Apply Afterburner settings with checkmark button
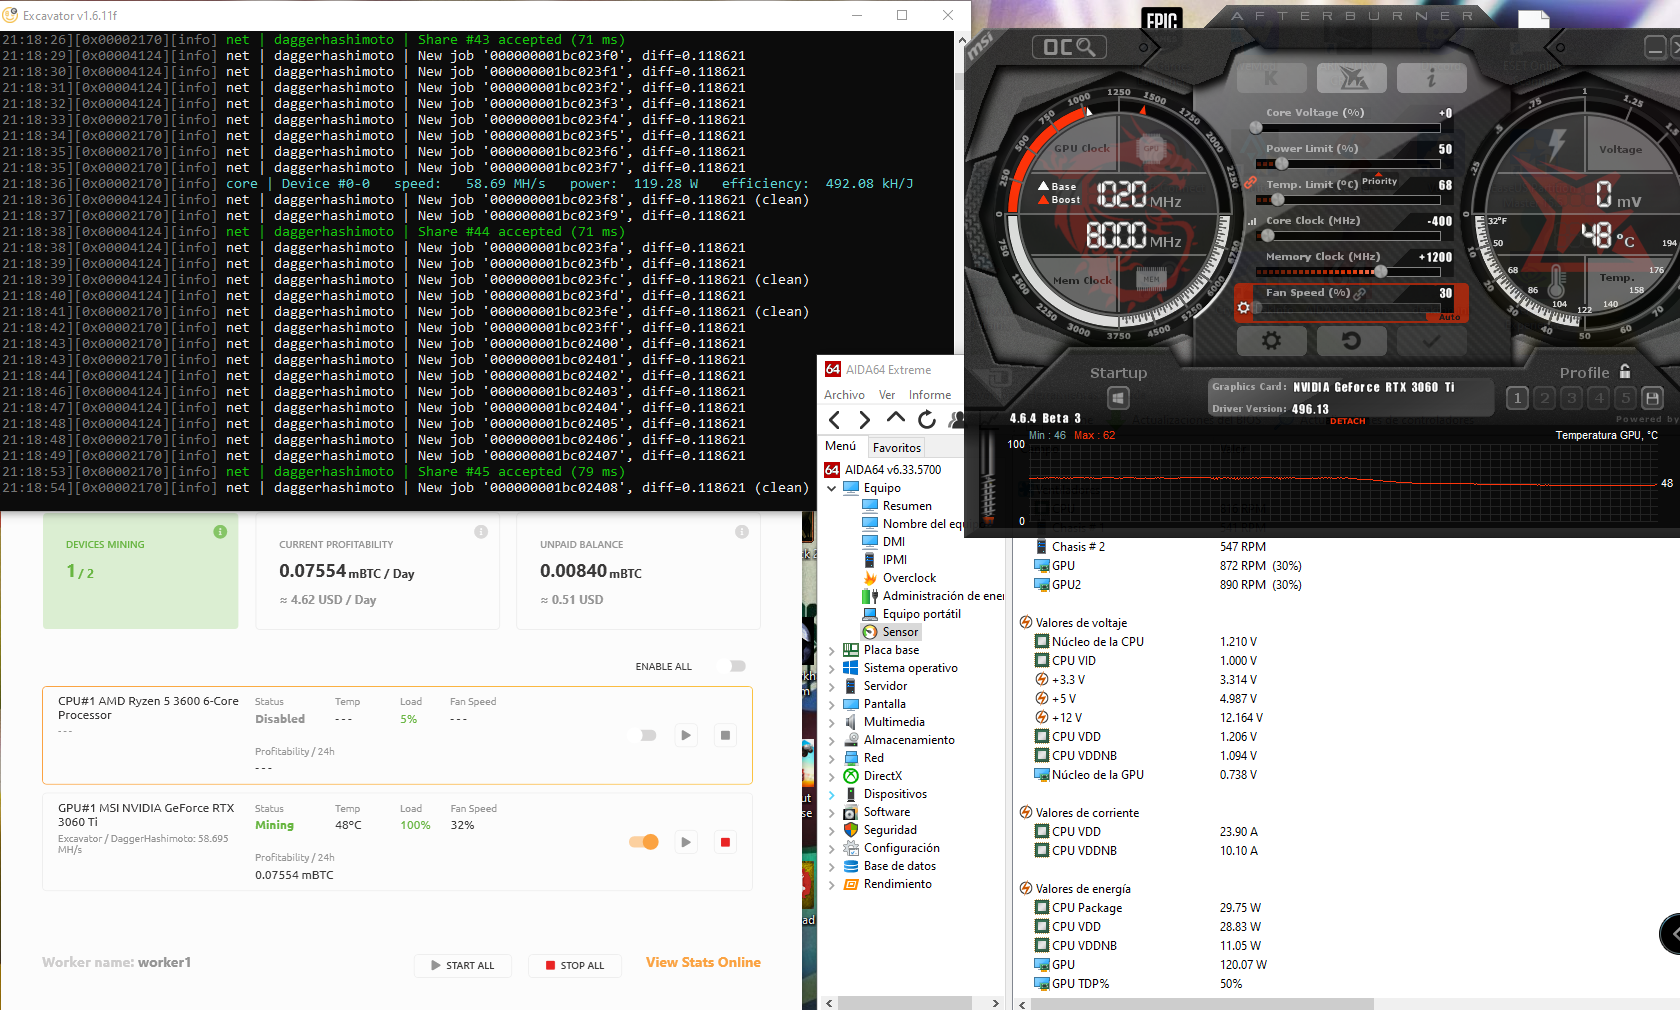This screenshot has width=1680, height=1010. pyautogui.click(x=1432, y=341)
